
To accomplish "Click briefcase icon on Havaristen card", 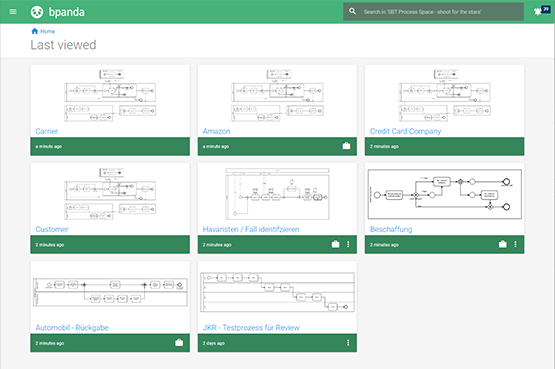I will click(335, 244).
